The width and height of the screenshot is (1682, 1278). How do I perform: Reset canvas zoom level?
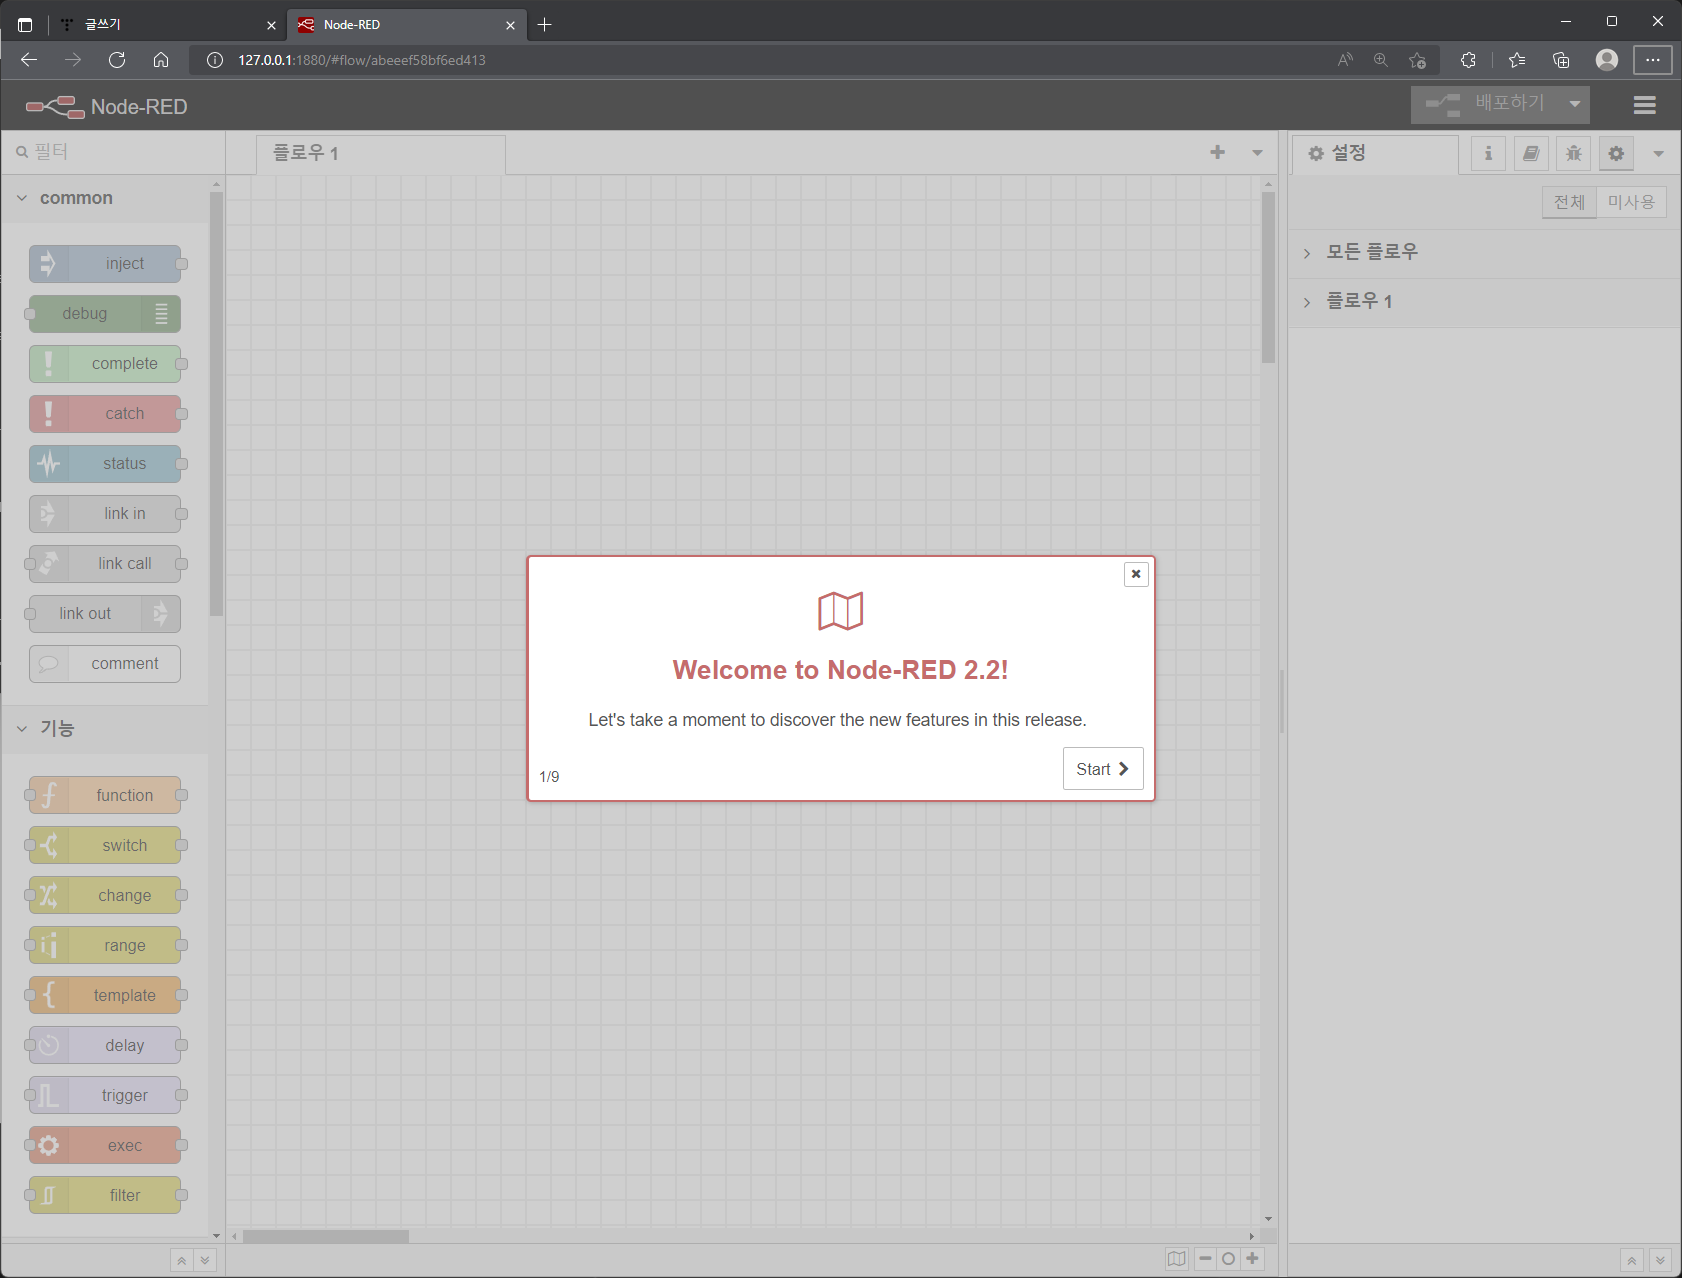pyautogui.click(x=1229, y=1259)
